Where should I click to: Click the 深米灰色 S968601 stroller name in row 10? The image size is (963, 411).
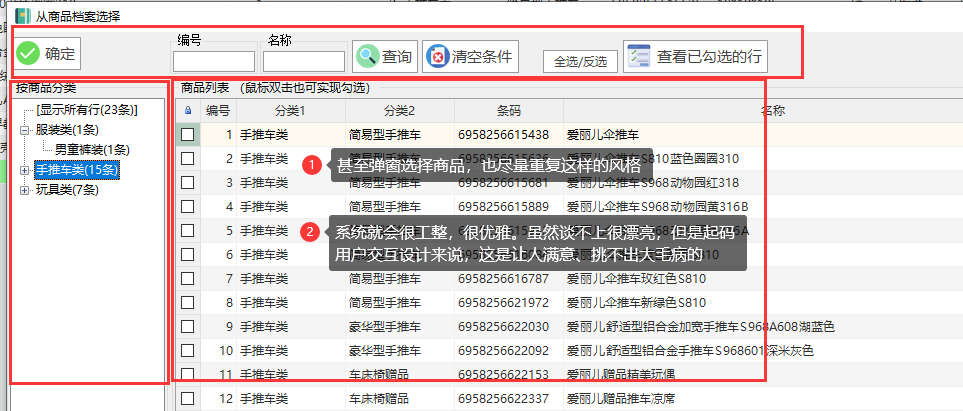coord(690,350)
